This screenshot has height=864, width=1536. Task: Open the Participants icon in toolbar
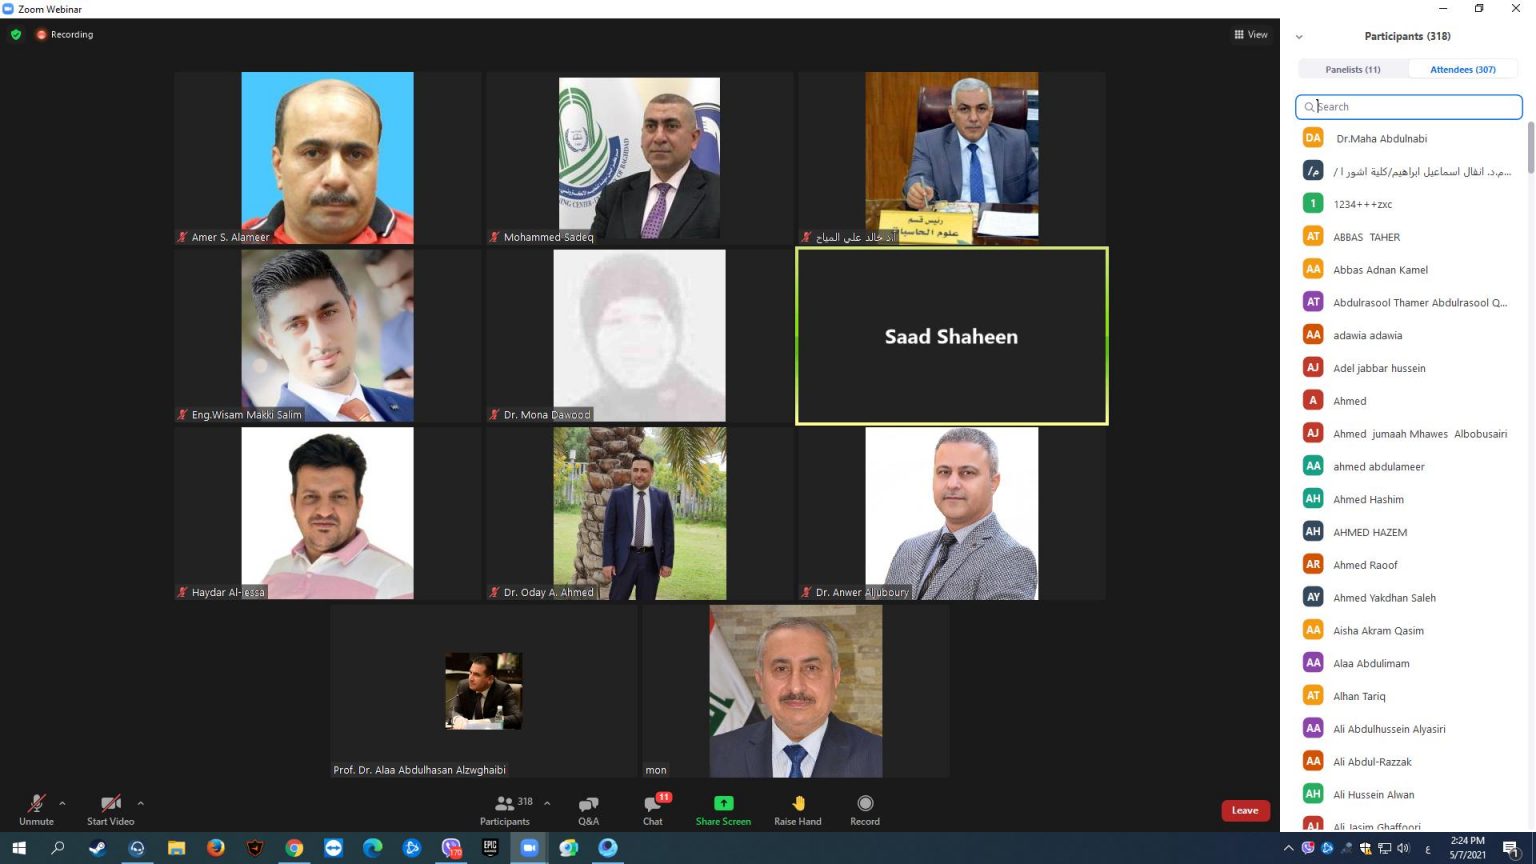[505, 803]
